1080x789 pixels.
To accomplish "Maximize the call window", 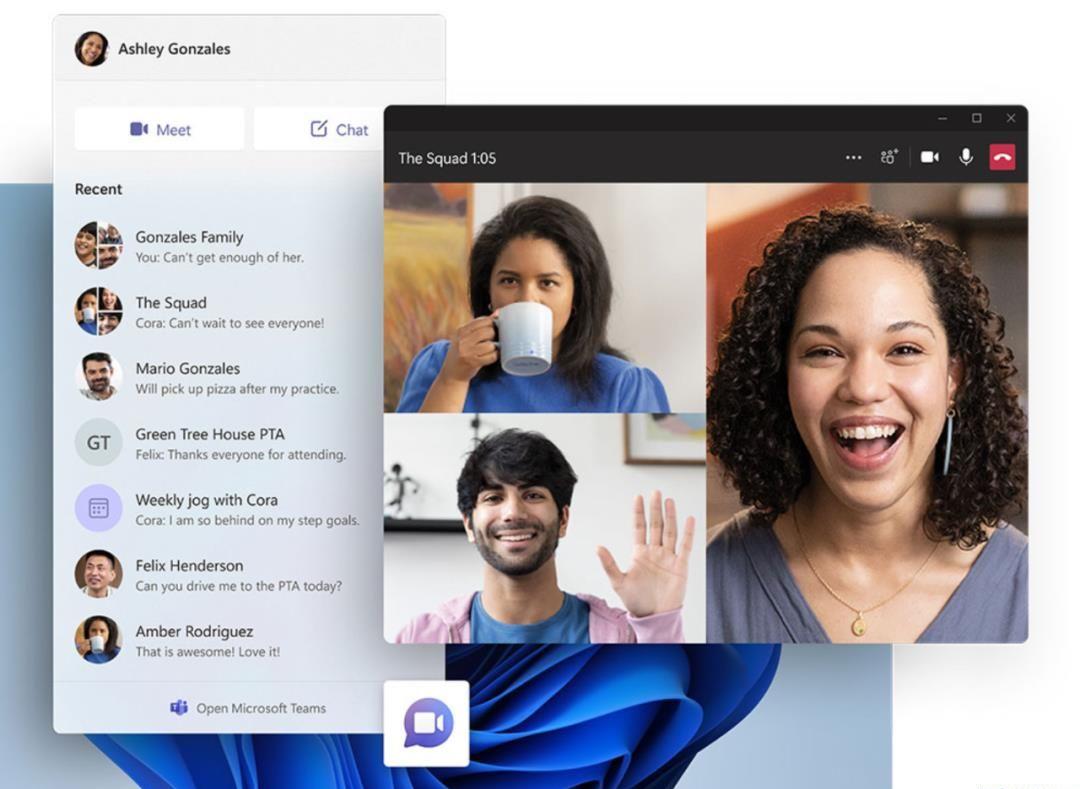I will click(977, 118).
